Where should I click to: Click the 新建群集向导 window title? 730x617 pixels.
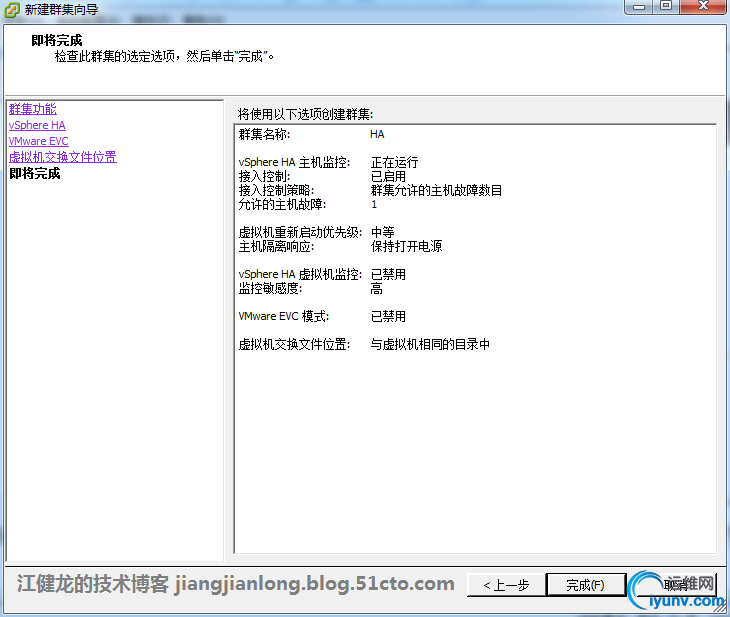point(61,10)
